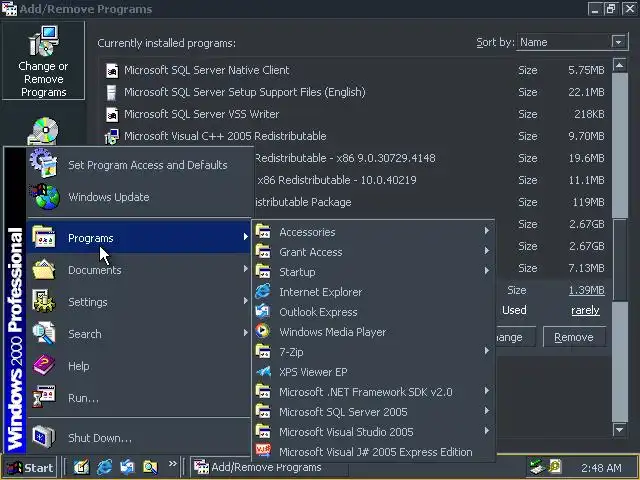Open the Programs menu item

pos(139,237)
